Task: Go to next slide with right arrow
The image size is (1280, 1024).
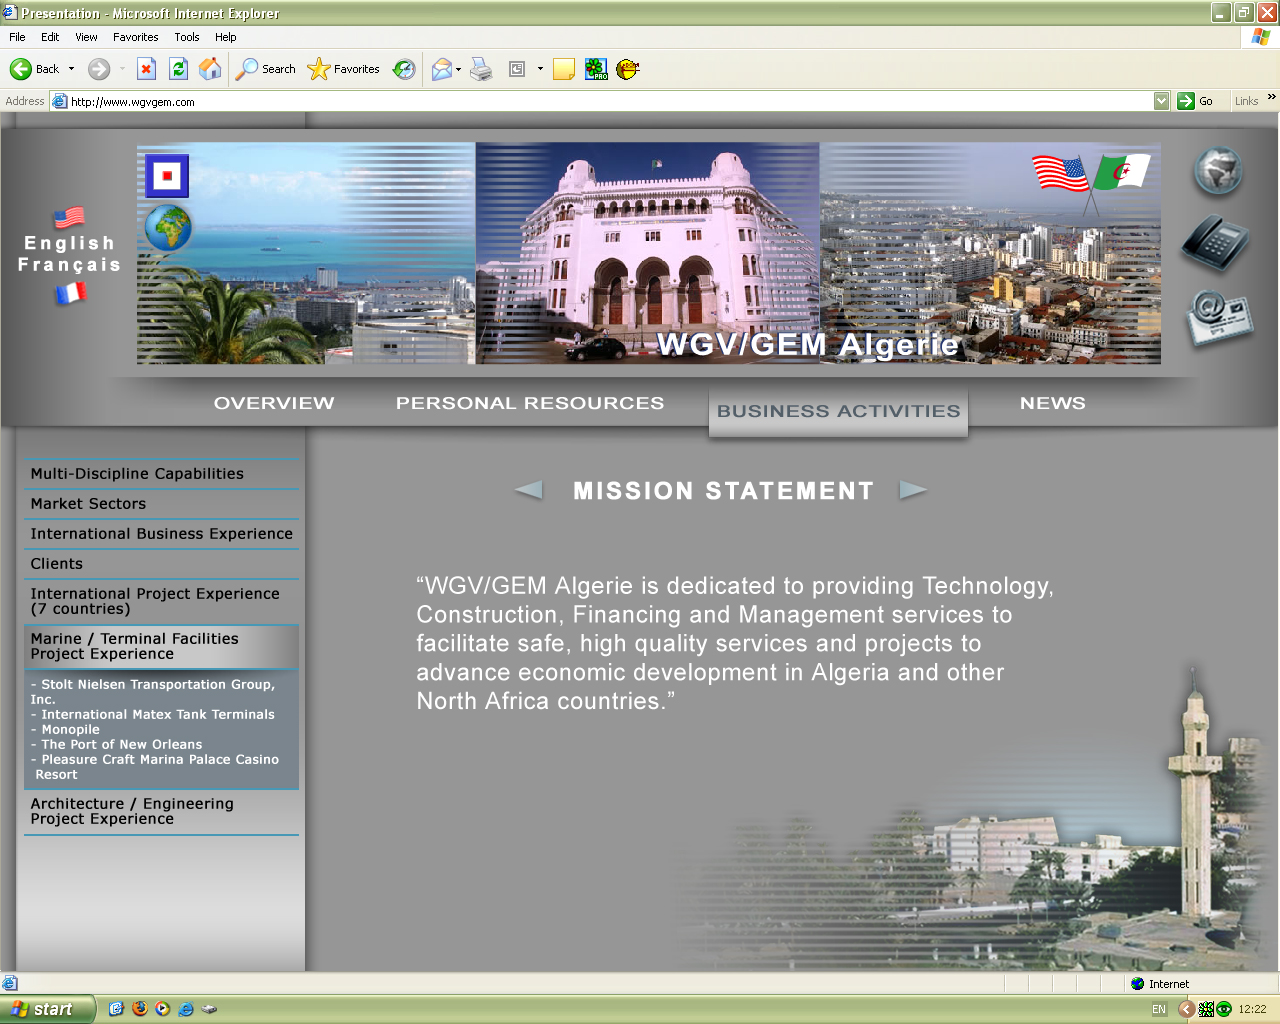Action: click(913, 490)
